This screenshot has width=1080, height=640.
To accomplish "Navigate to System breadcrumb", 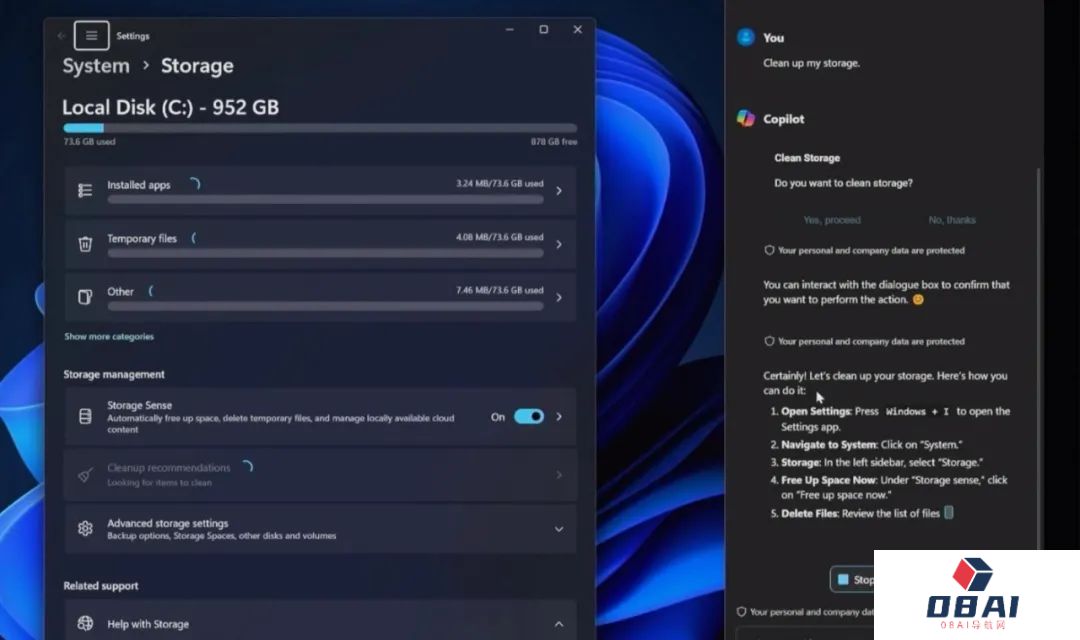I will tap(96, 66).
